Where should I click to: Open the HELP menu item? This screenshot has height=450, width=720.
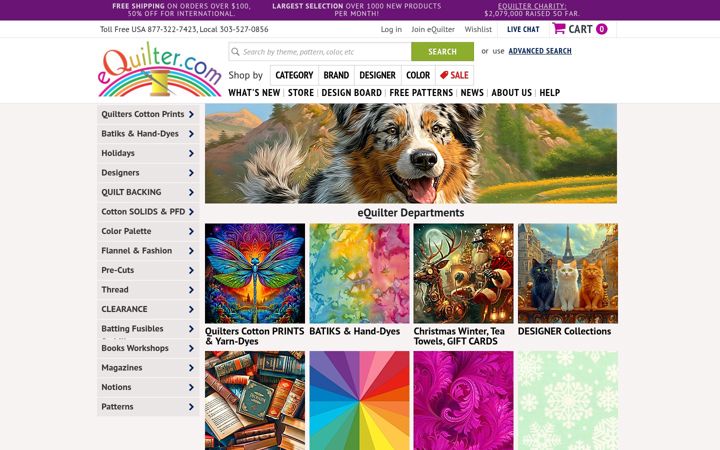click(x=550, y=93)
